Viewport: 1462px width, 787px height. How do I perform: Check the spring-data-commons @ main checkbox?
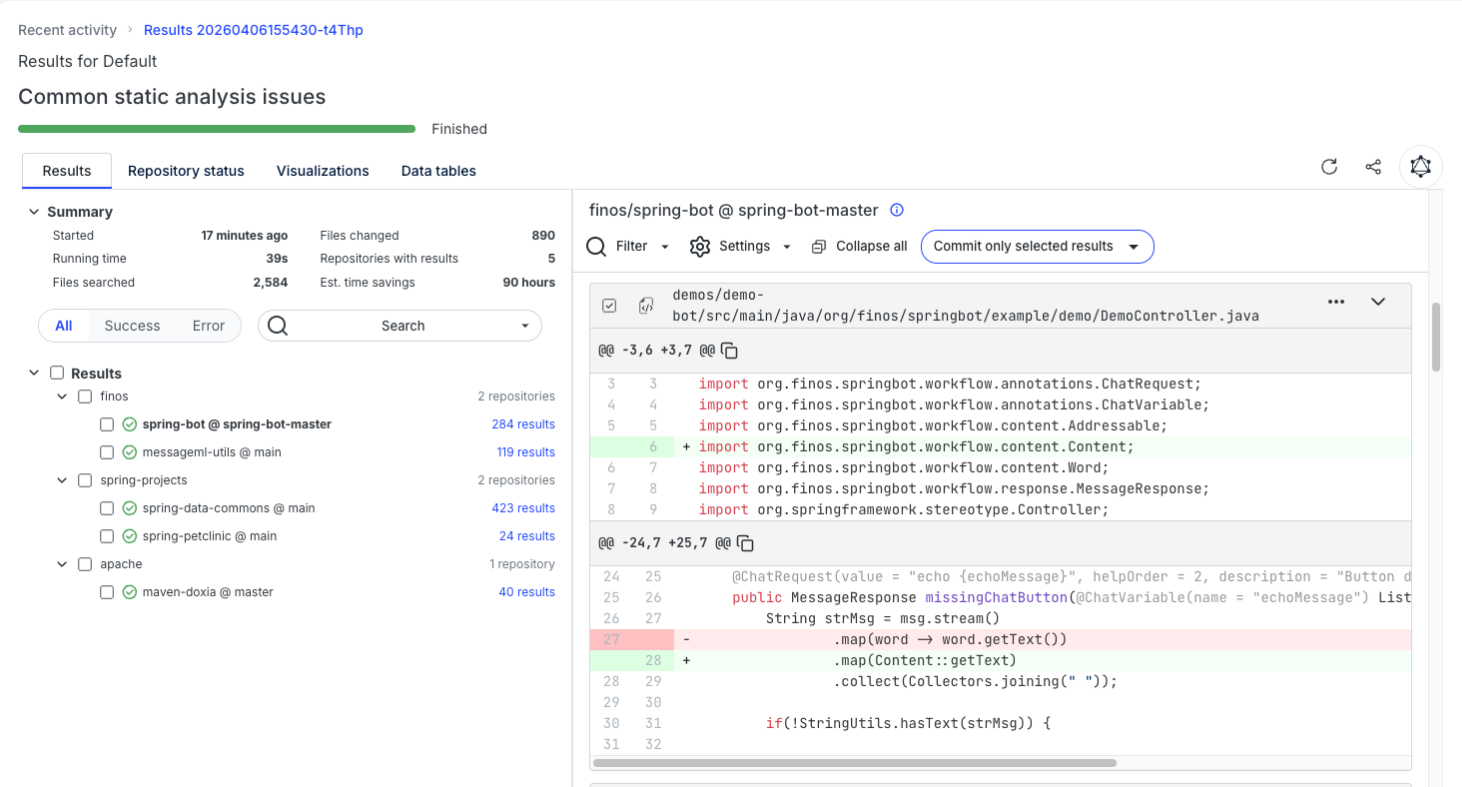107,508
